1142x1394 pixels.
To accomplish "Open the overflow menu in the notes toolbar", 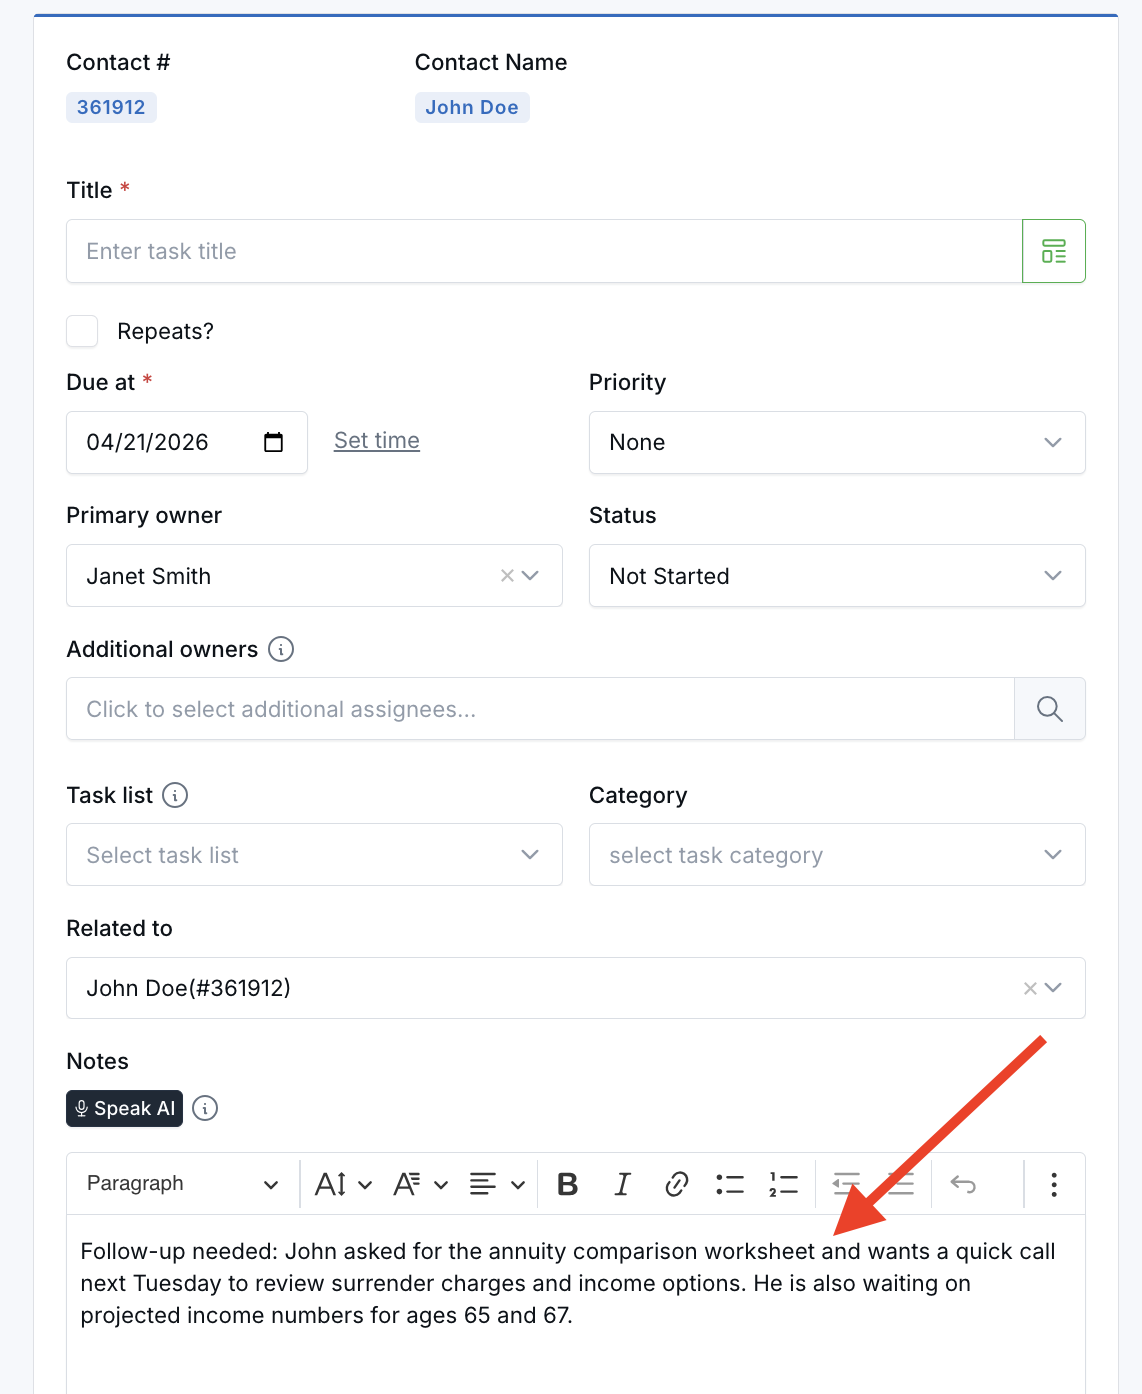I will 1054,1183.
